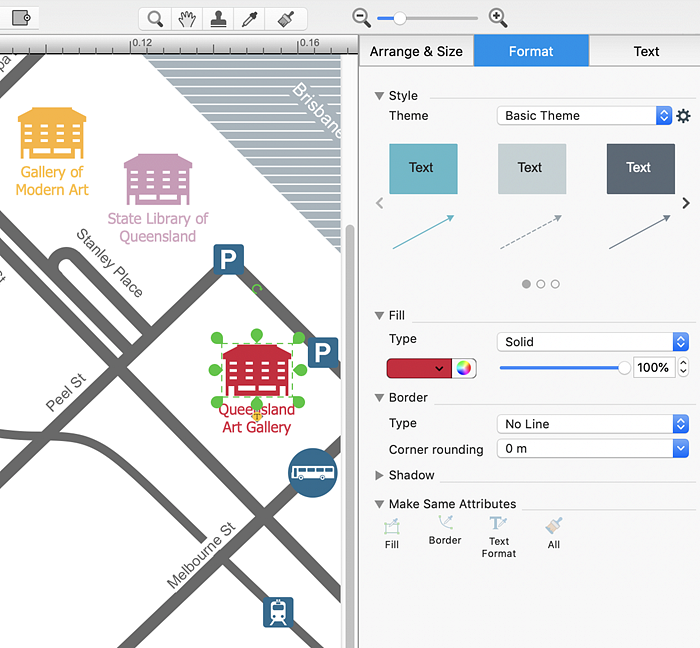Open the Border Type No Line dropdown
700x648 pixels.
point(592,424)
